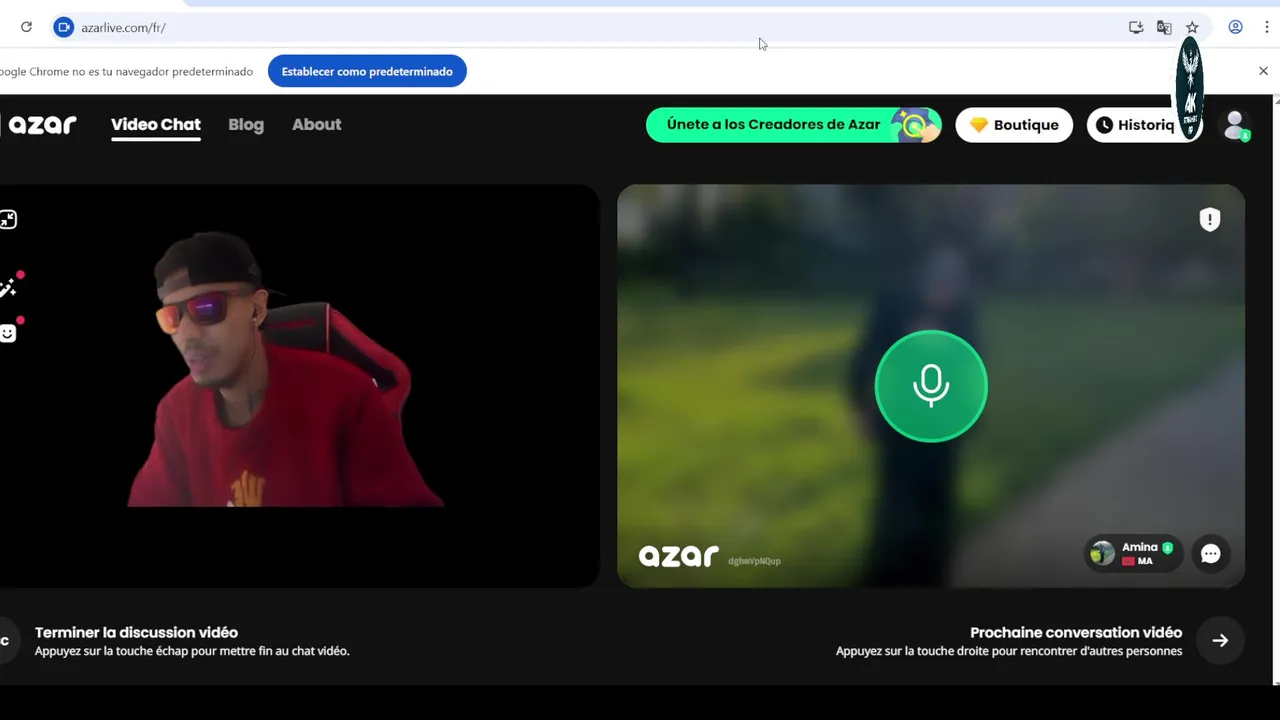Click Prochaine conversation vidéo text
Viewport: 1280px width, 720px height.
[x=1076, y=632]
